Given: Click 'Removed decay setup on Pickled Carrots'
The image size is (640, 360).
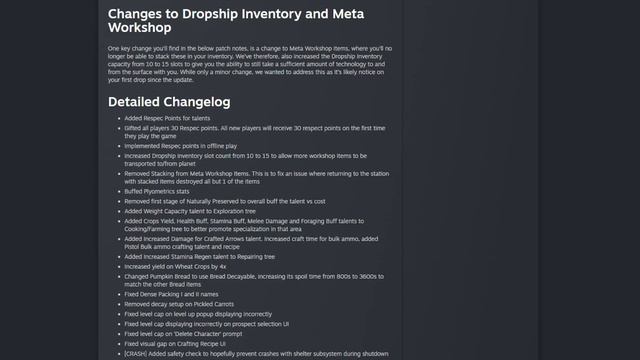Looking at the screenshot, I should [x=179, y=304].
